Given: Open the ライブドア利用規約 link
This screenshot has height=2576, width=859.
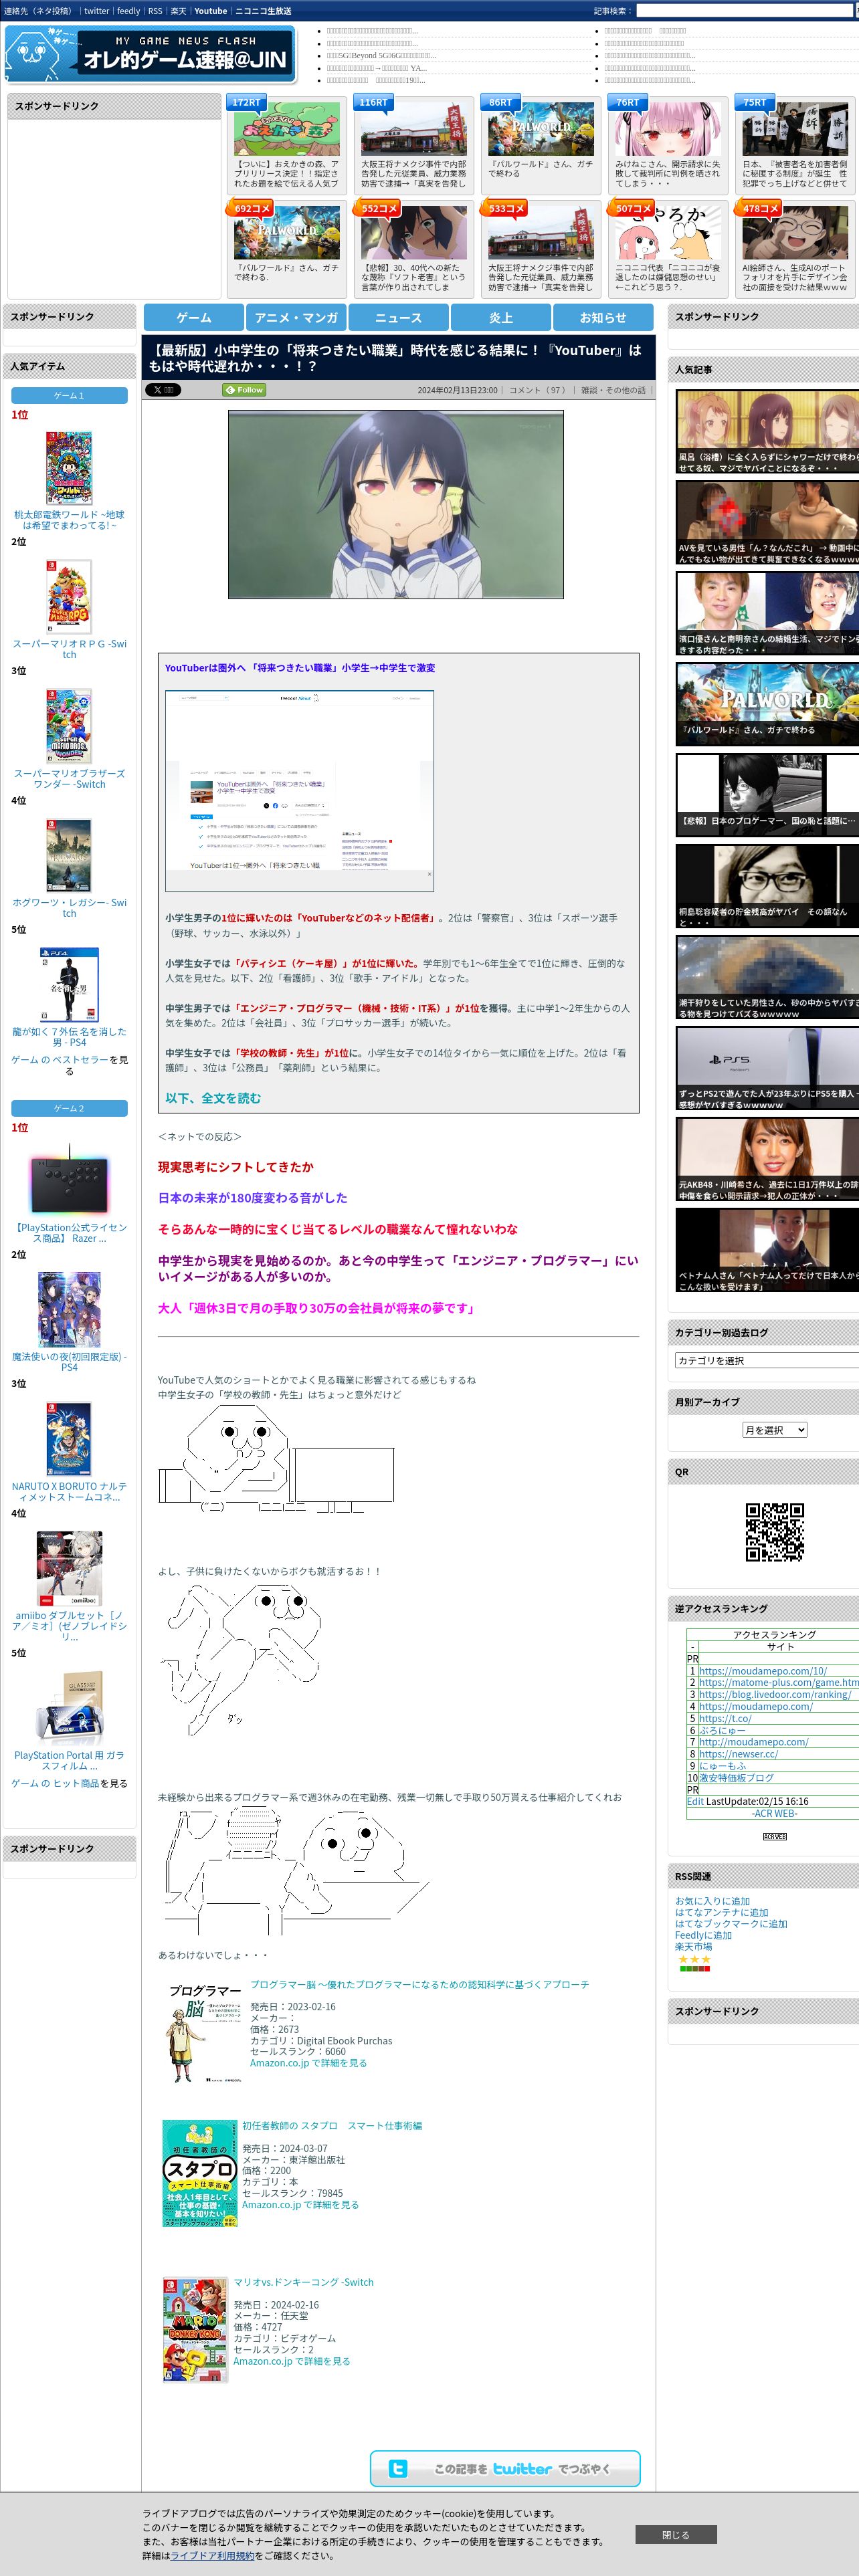Looking at the screenshot, I should click(212, 2555).
